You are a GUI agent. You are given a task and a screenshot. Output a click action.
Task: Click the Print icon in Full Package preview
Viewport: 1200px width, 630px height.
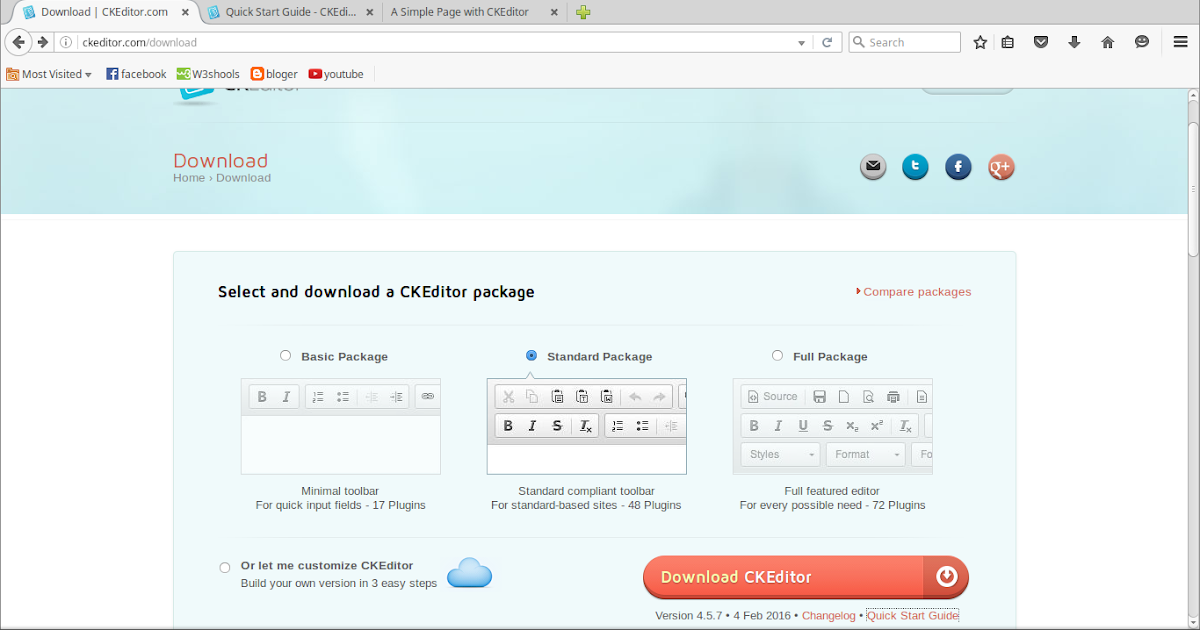point(893,396)
